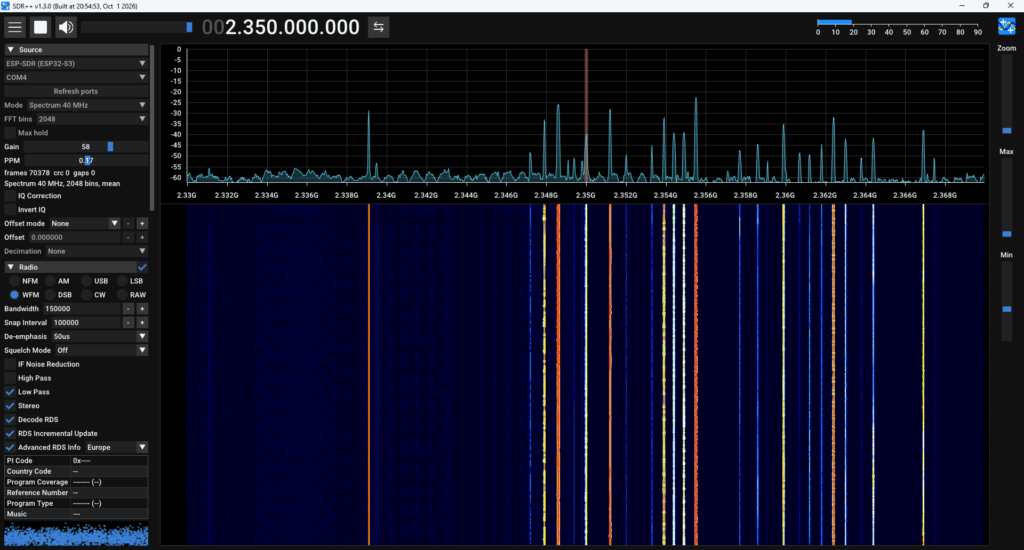Open the RDS region Europe dropdown
Image resolution: width=1024 pixels, height=550 pixels.
[x=116, y=447]
